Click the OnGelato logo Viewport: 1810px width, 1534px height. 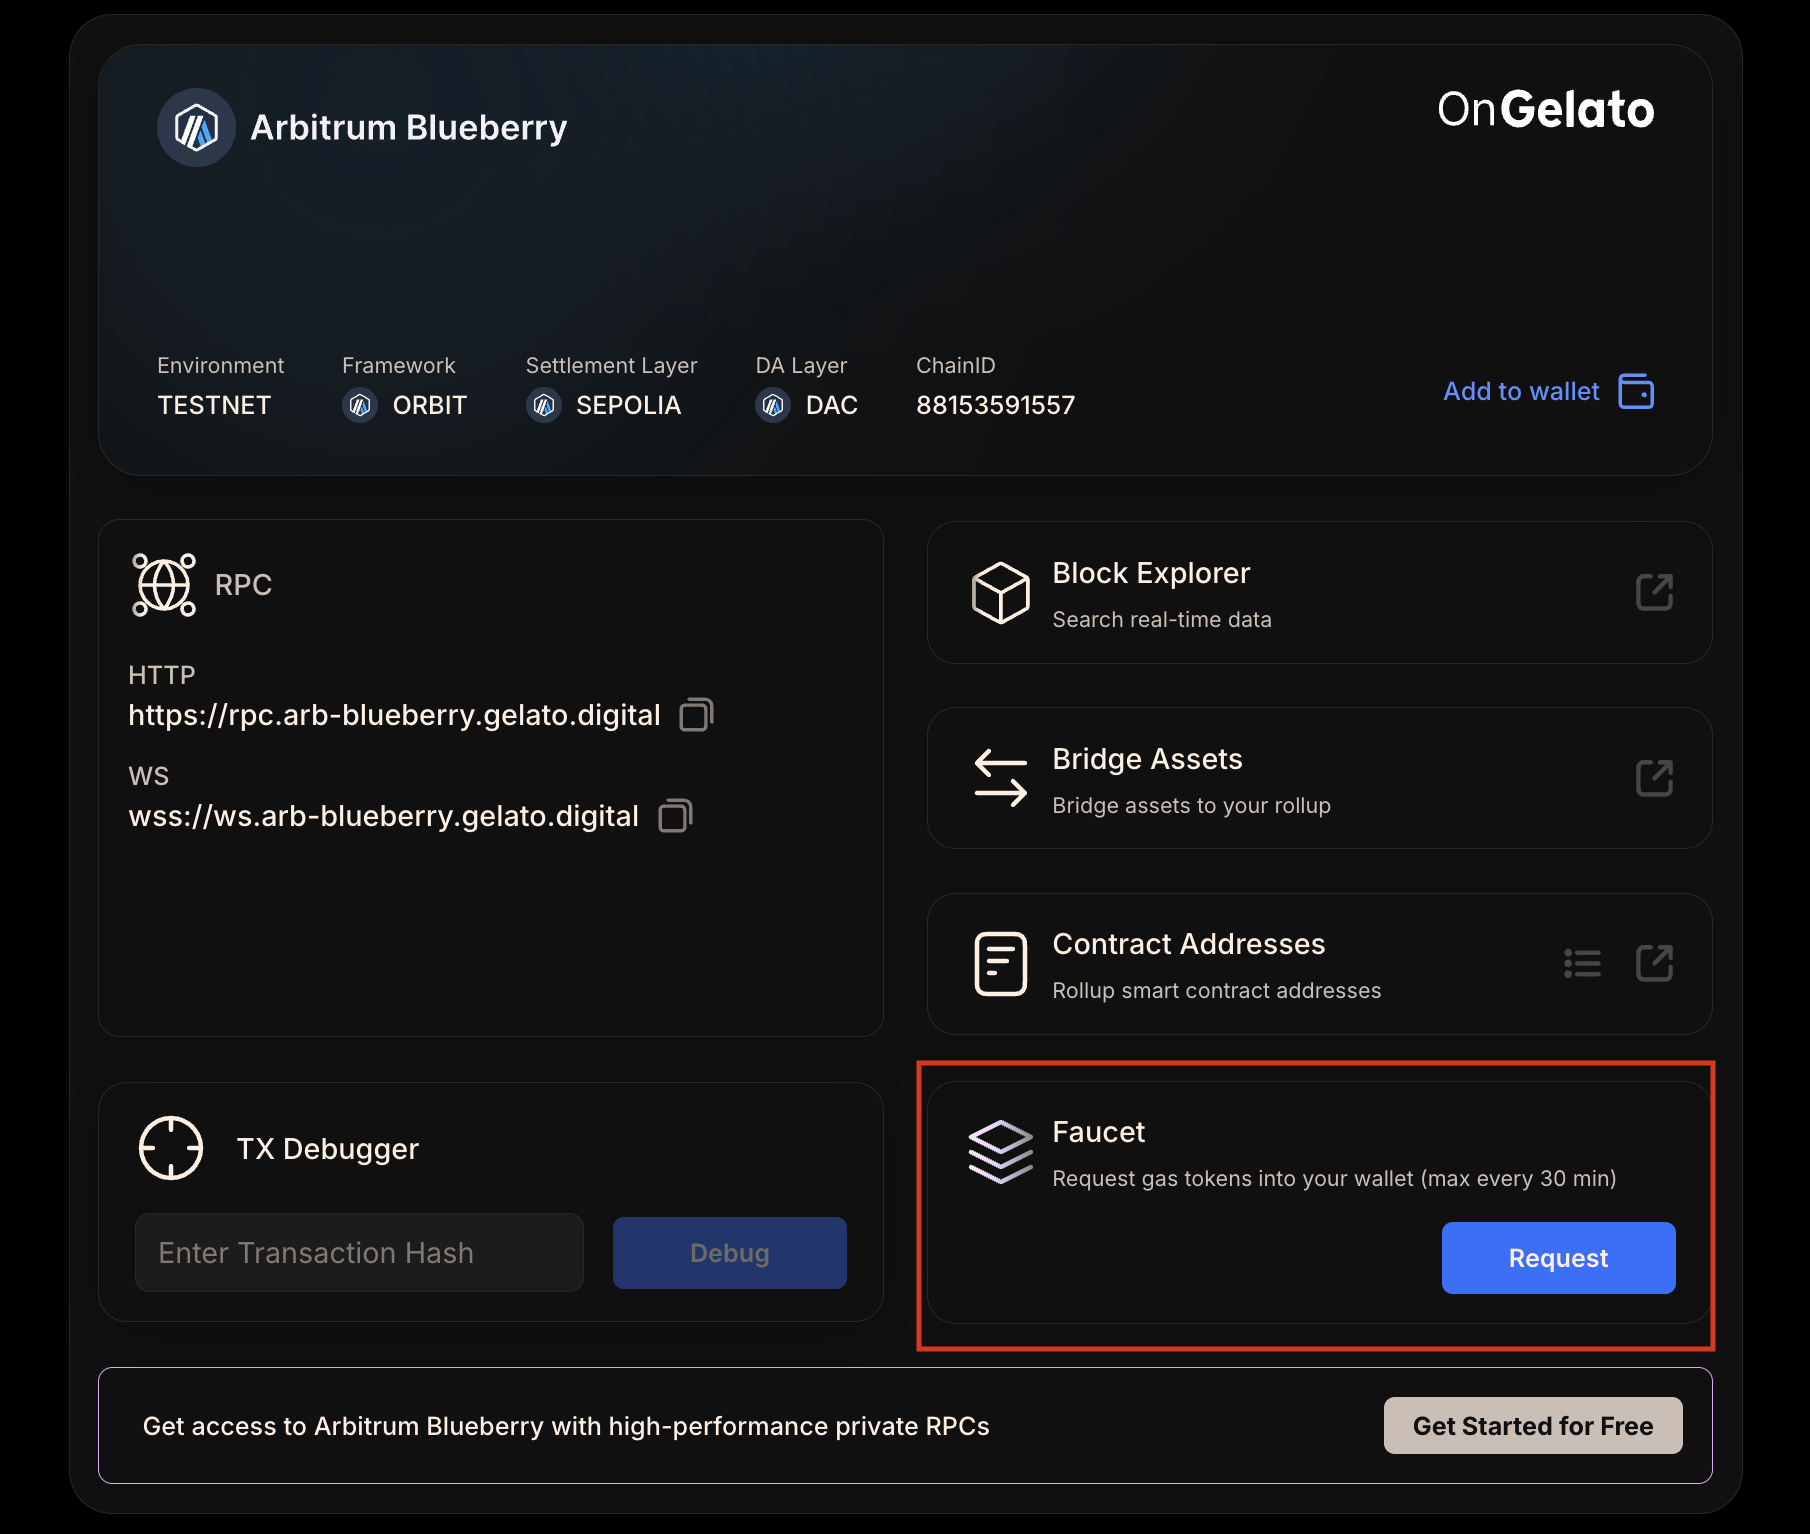[1546, 109]
